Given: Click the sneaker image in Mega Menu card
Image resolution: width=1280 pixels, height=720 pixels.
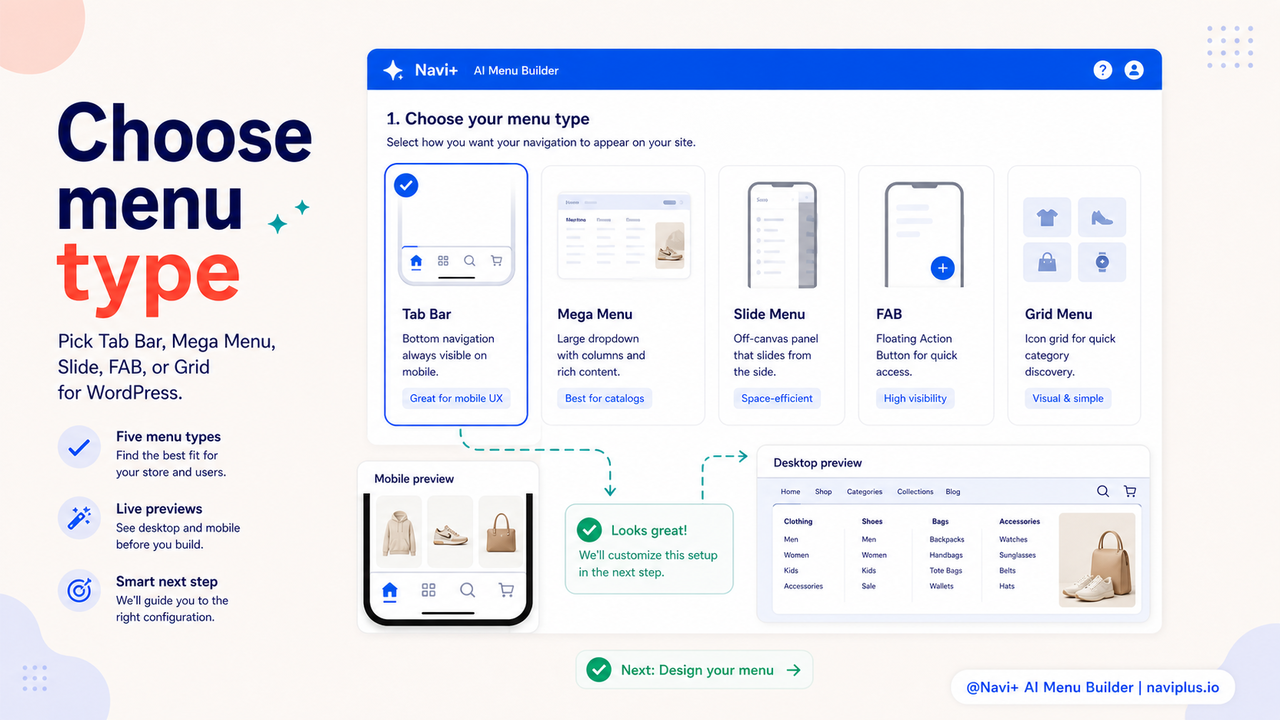Looking at the screenshot, I should point(670,246).
